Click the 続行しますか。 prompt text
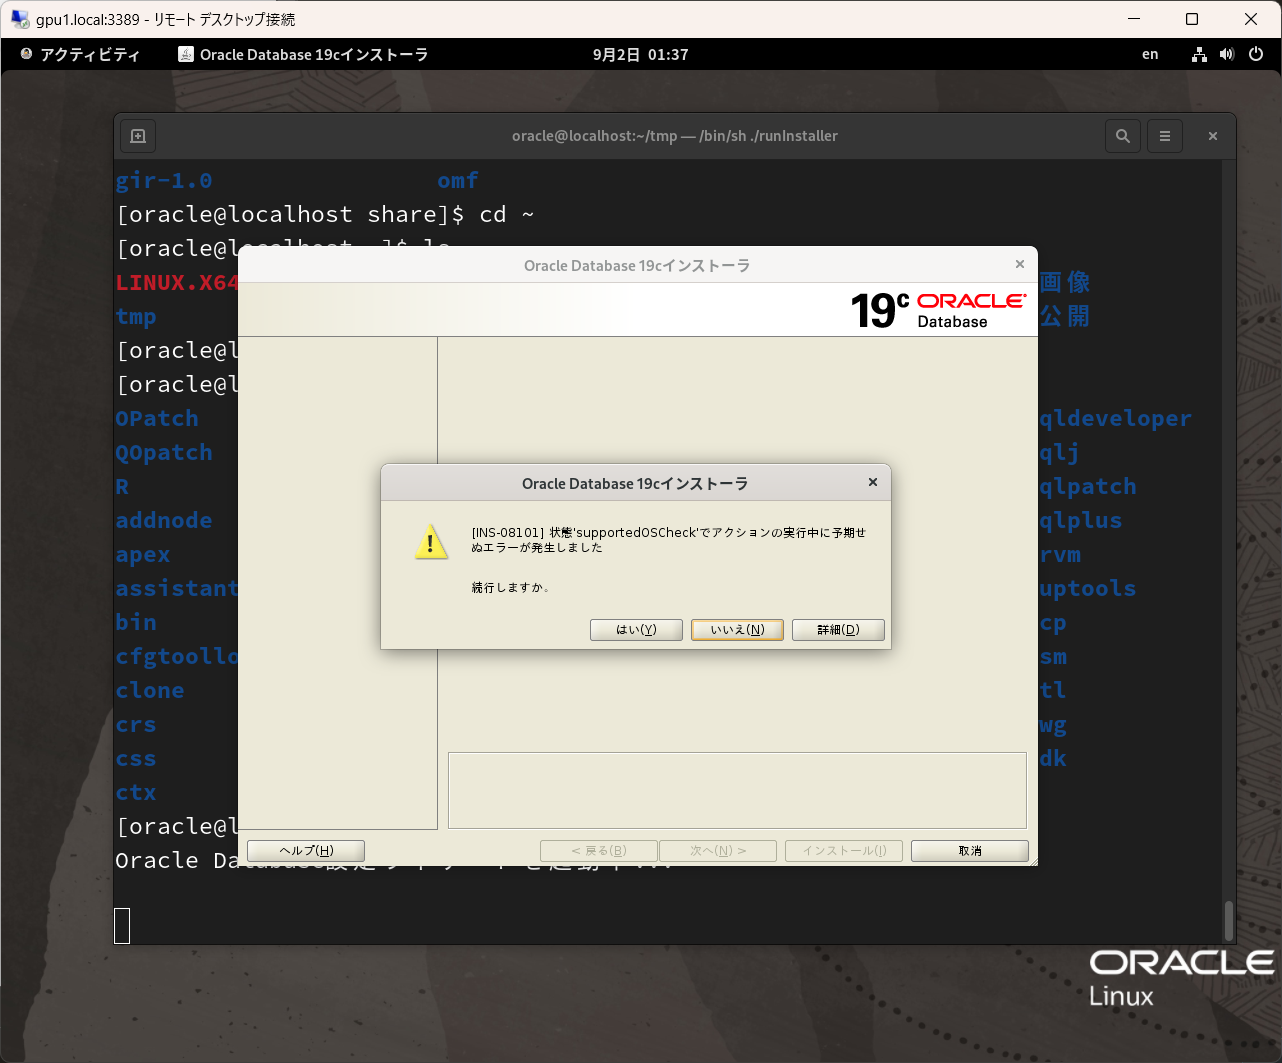Screen dimensions: 1282x1063 (x=511, y=587)
